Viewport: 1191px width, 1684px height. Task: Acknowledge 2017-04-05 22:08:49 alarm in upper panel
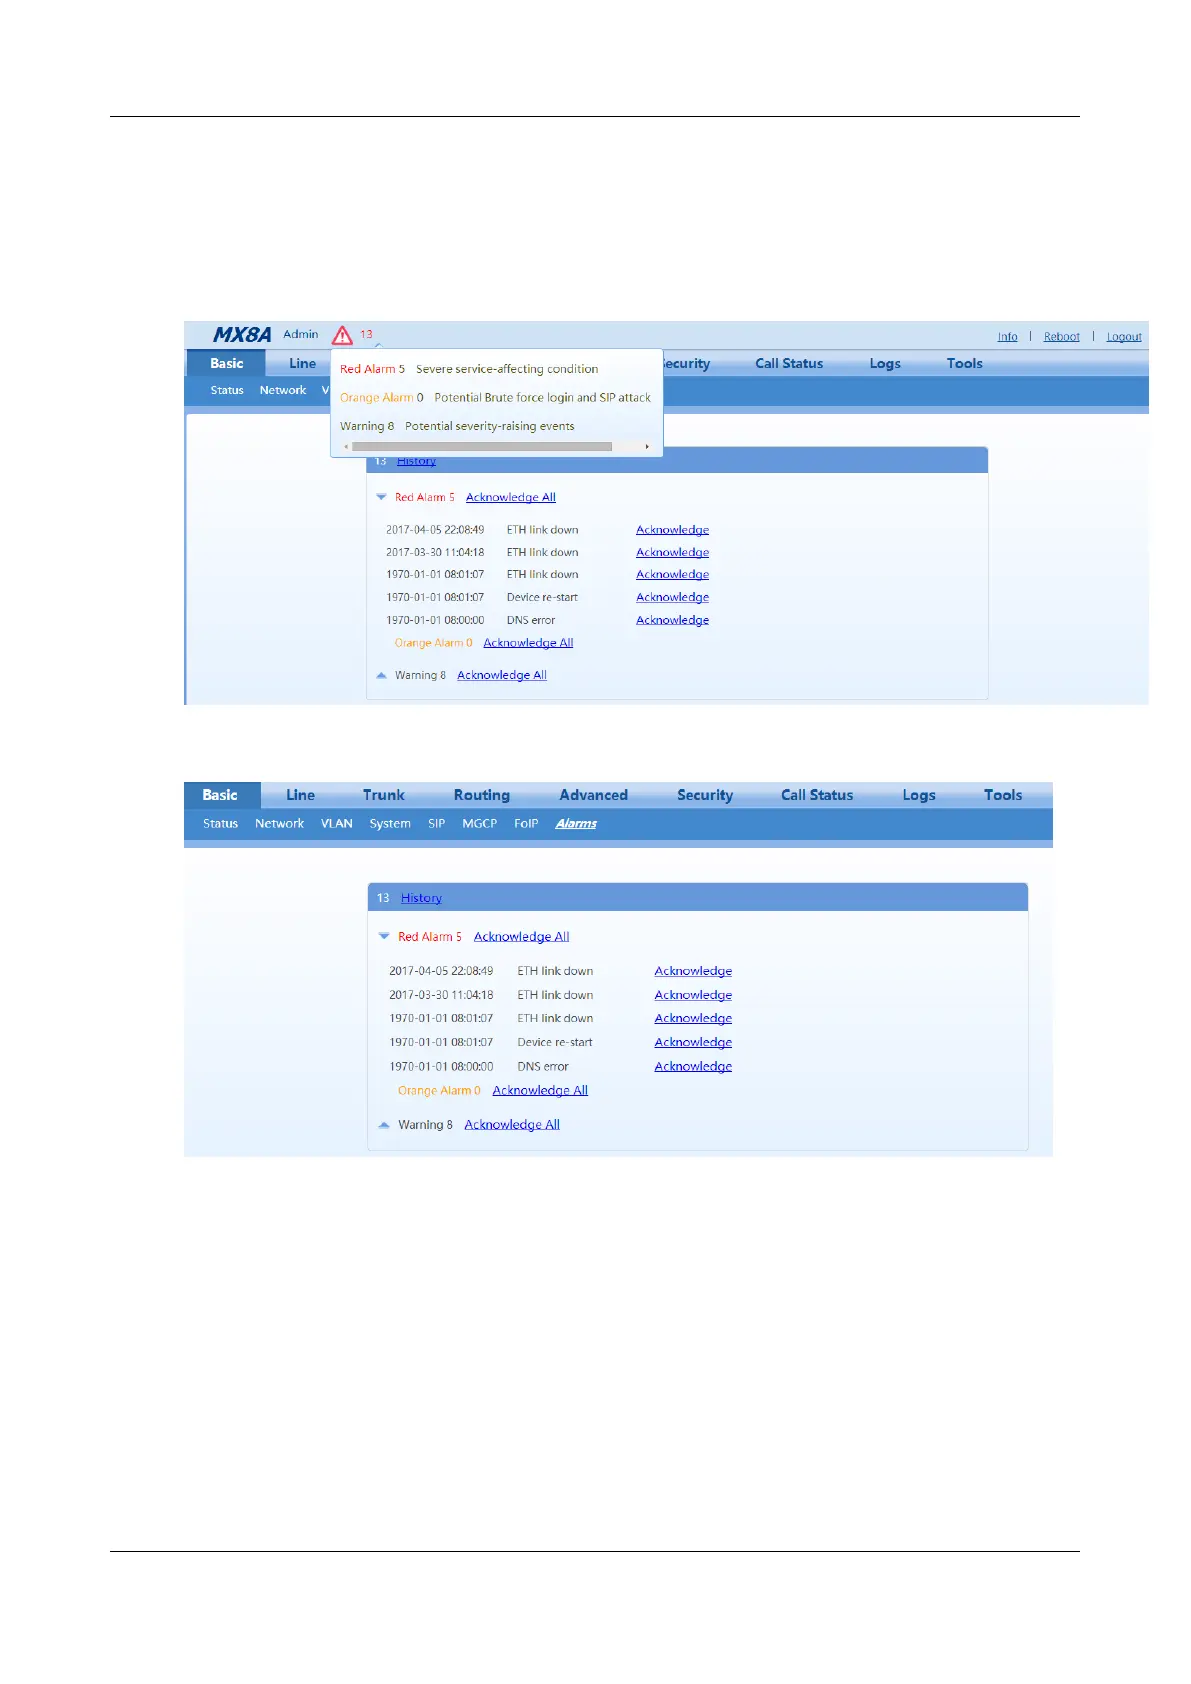pyautogui.click(x=672, y=530)
